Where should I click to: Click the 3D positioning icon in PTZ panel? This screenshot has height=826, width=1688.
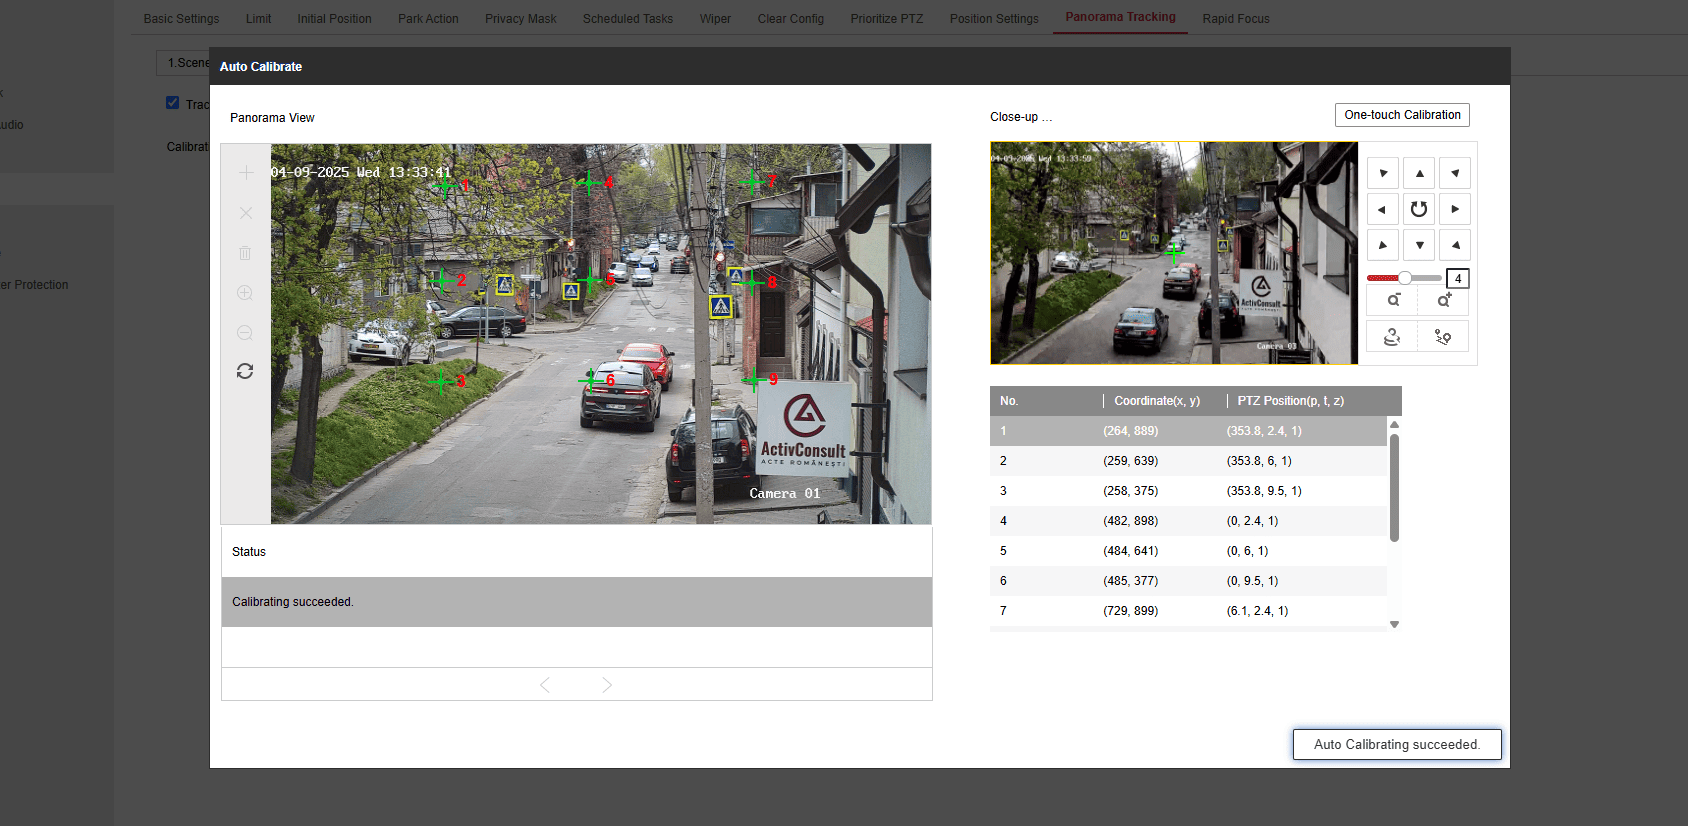1392,337
